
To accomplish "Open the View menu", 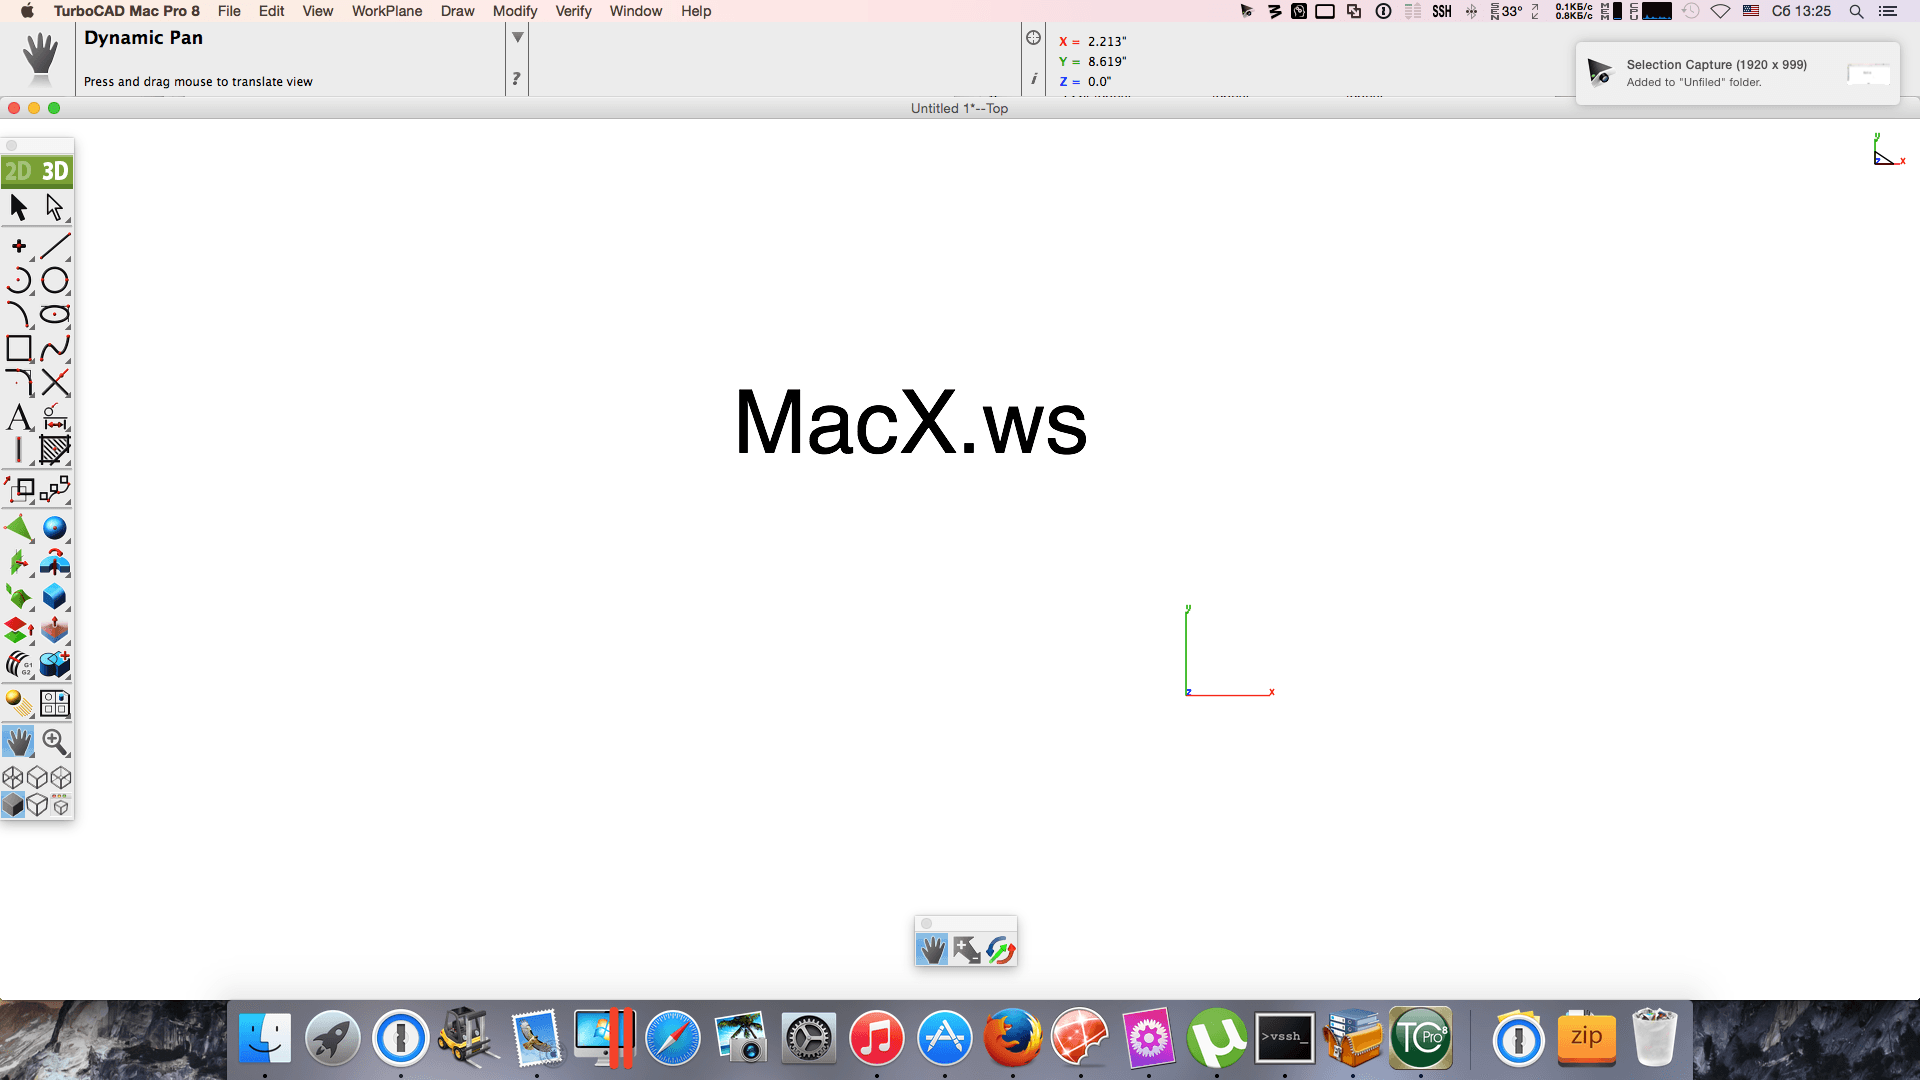I will click(x=318, y=11).
